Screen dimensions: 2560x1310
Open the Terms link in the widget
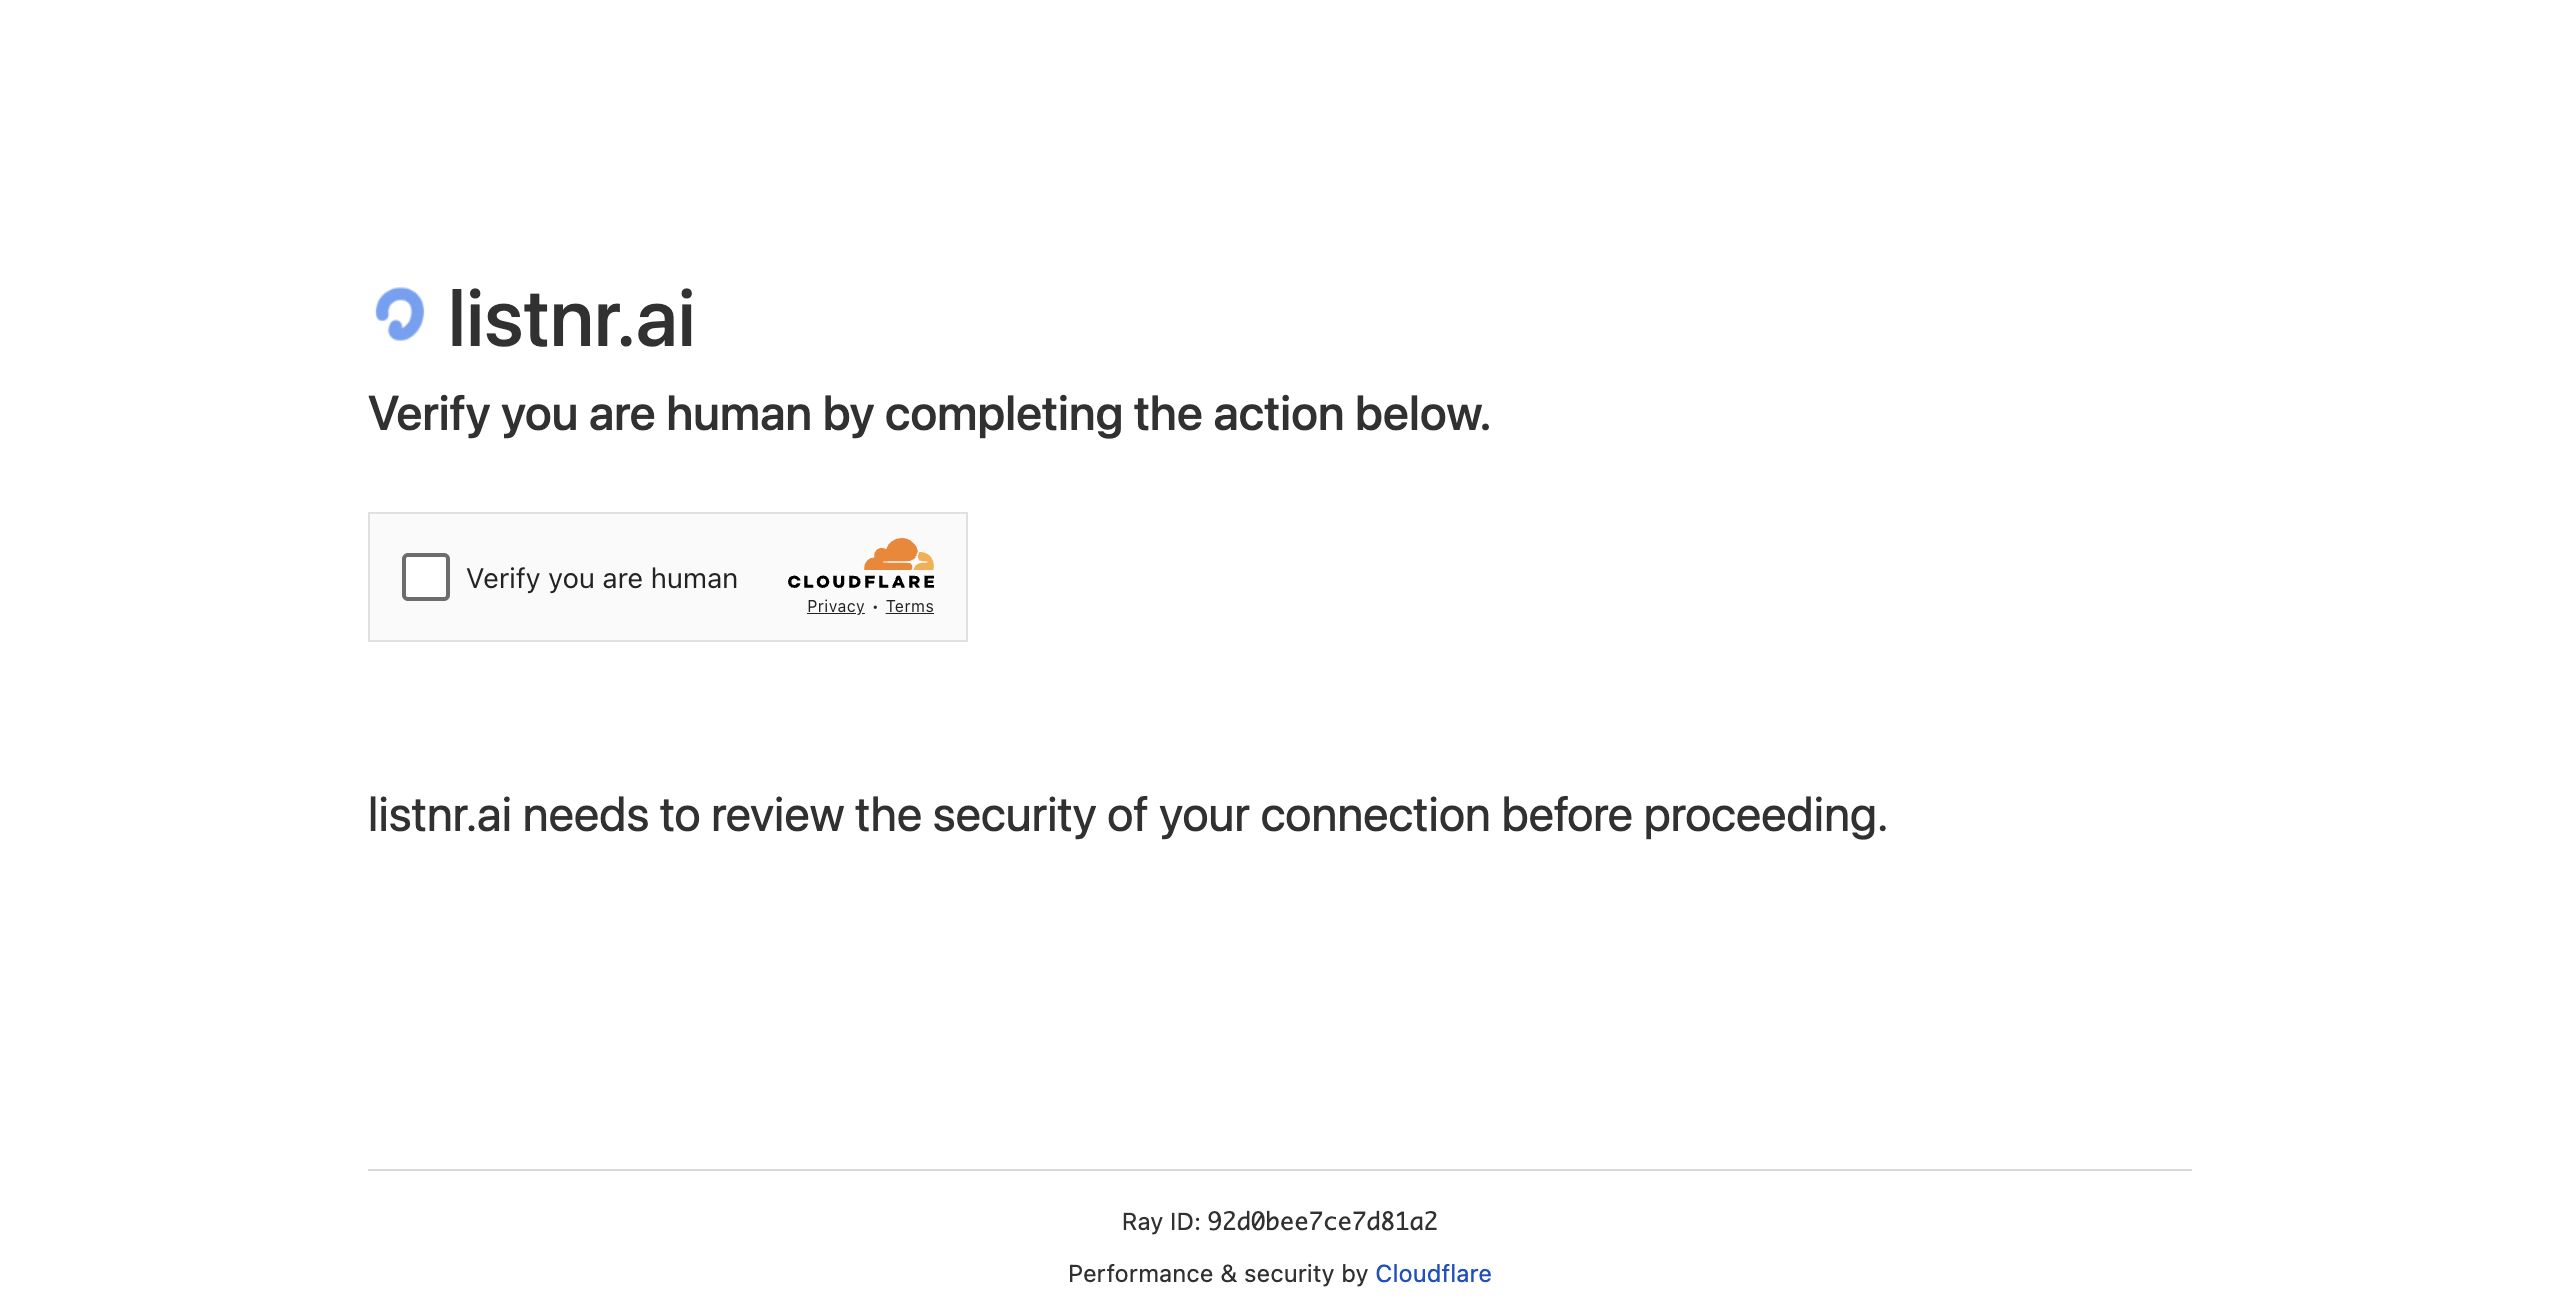909,606
